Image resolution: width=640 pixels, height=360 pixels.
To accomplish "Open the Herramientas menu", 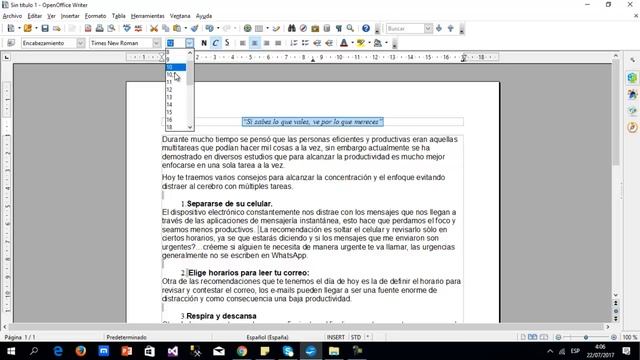I will tap(148, 16).
